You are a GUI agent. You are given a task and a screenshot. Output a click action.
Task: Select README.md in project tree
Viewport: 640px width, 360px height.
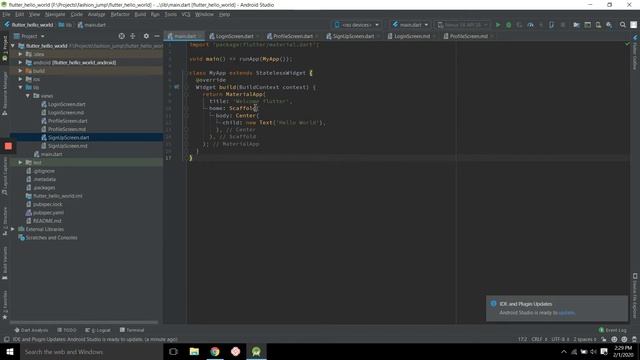pyautogui.click(x=47, y=221)
